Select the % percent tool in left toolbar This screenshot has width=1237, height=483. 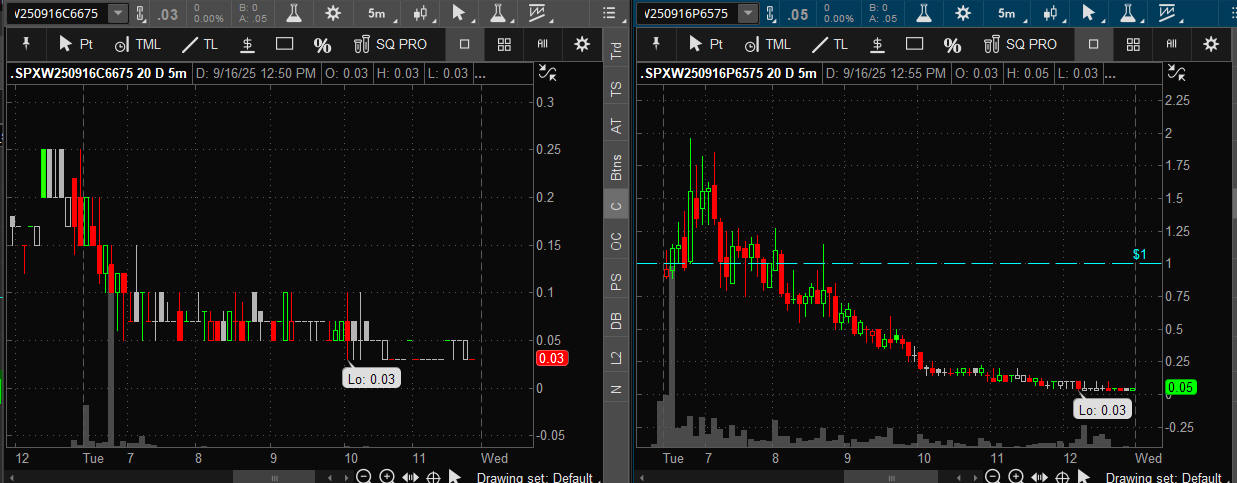322,45
